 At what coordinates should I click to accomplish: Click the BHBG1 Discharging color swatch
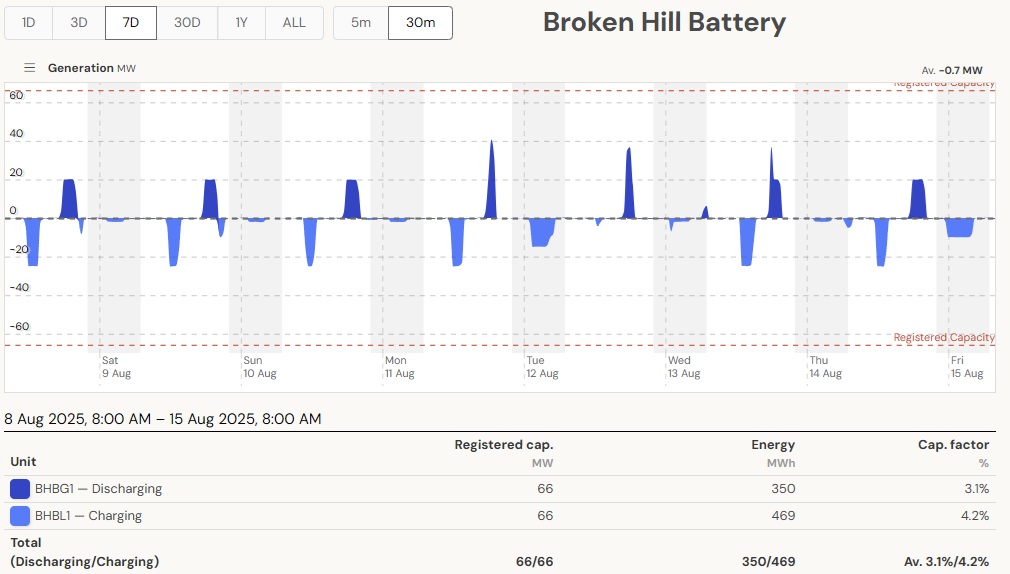tap(20, 489)
